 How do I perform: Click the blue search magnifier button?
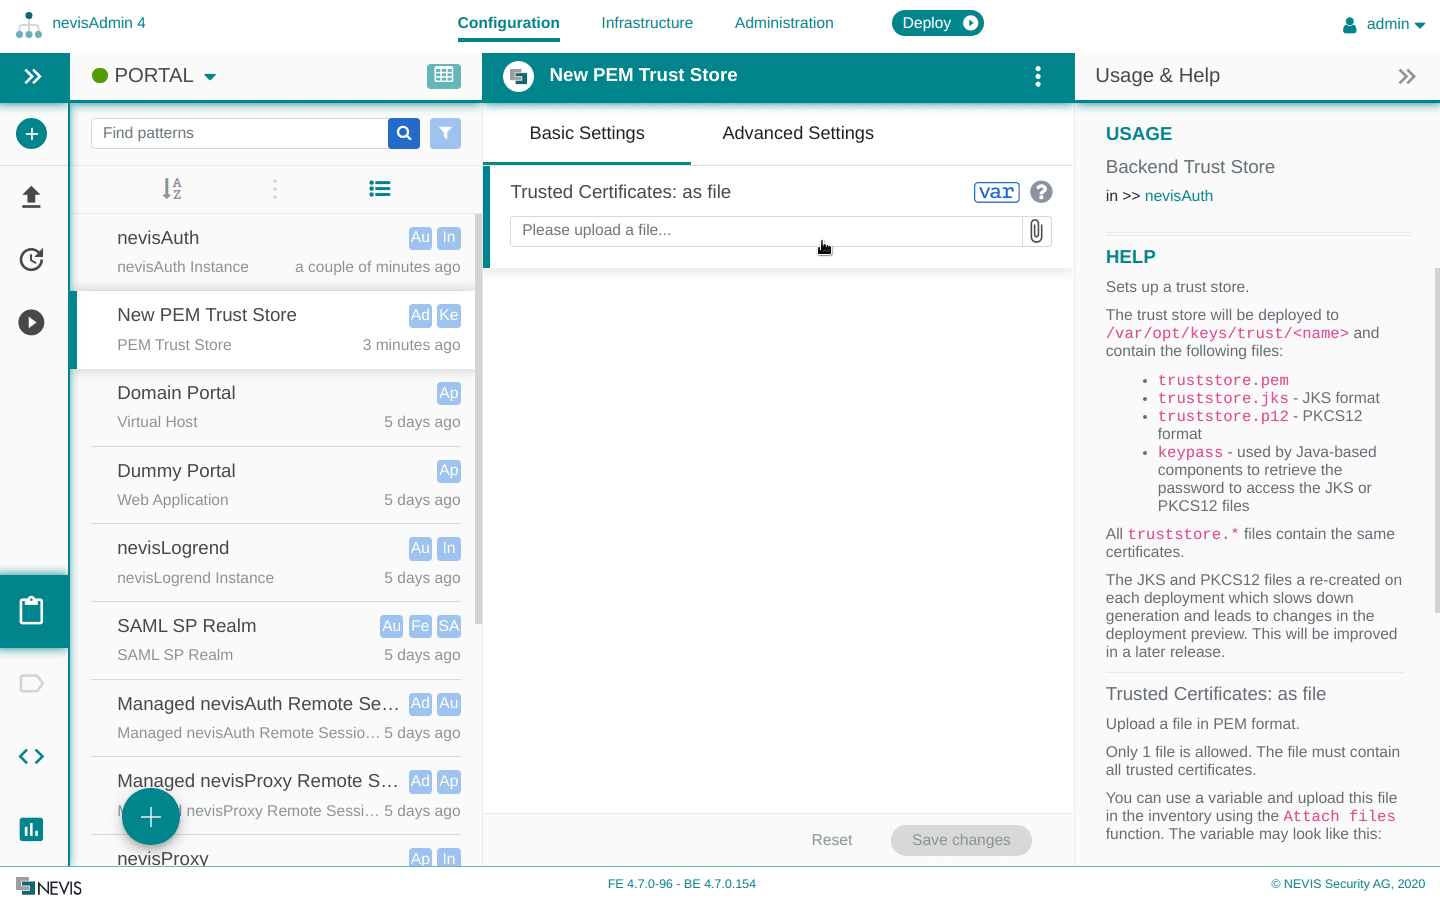pos(404,133)
